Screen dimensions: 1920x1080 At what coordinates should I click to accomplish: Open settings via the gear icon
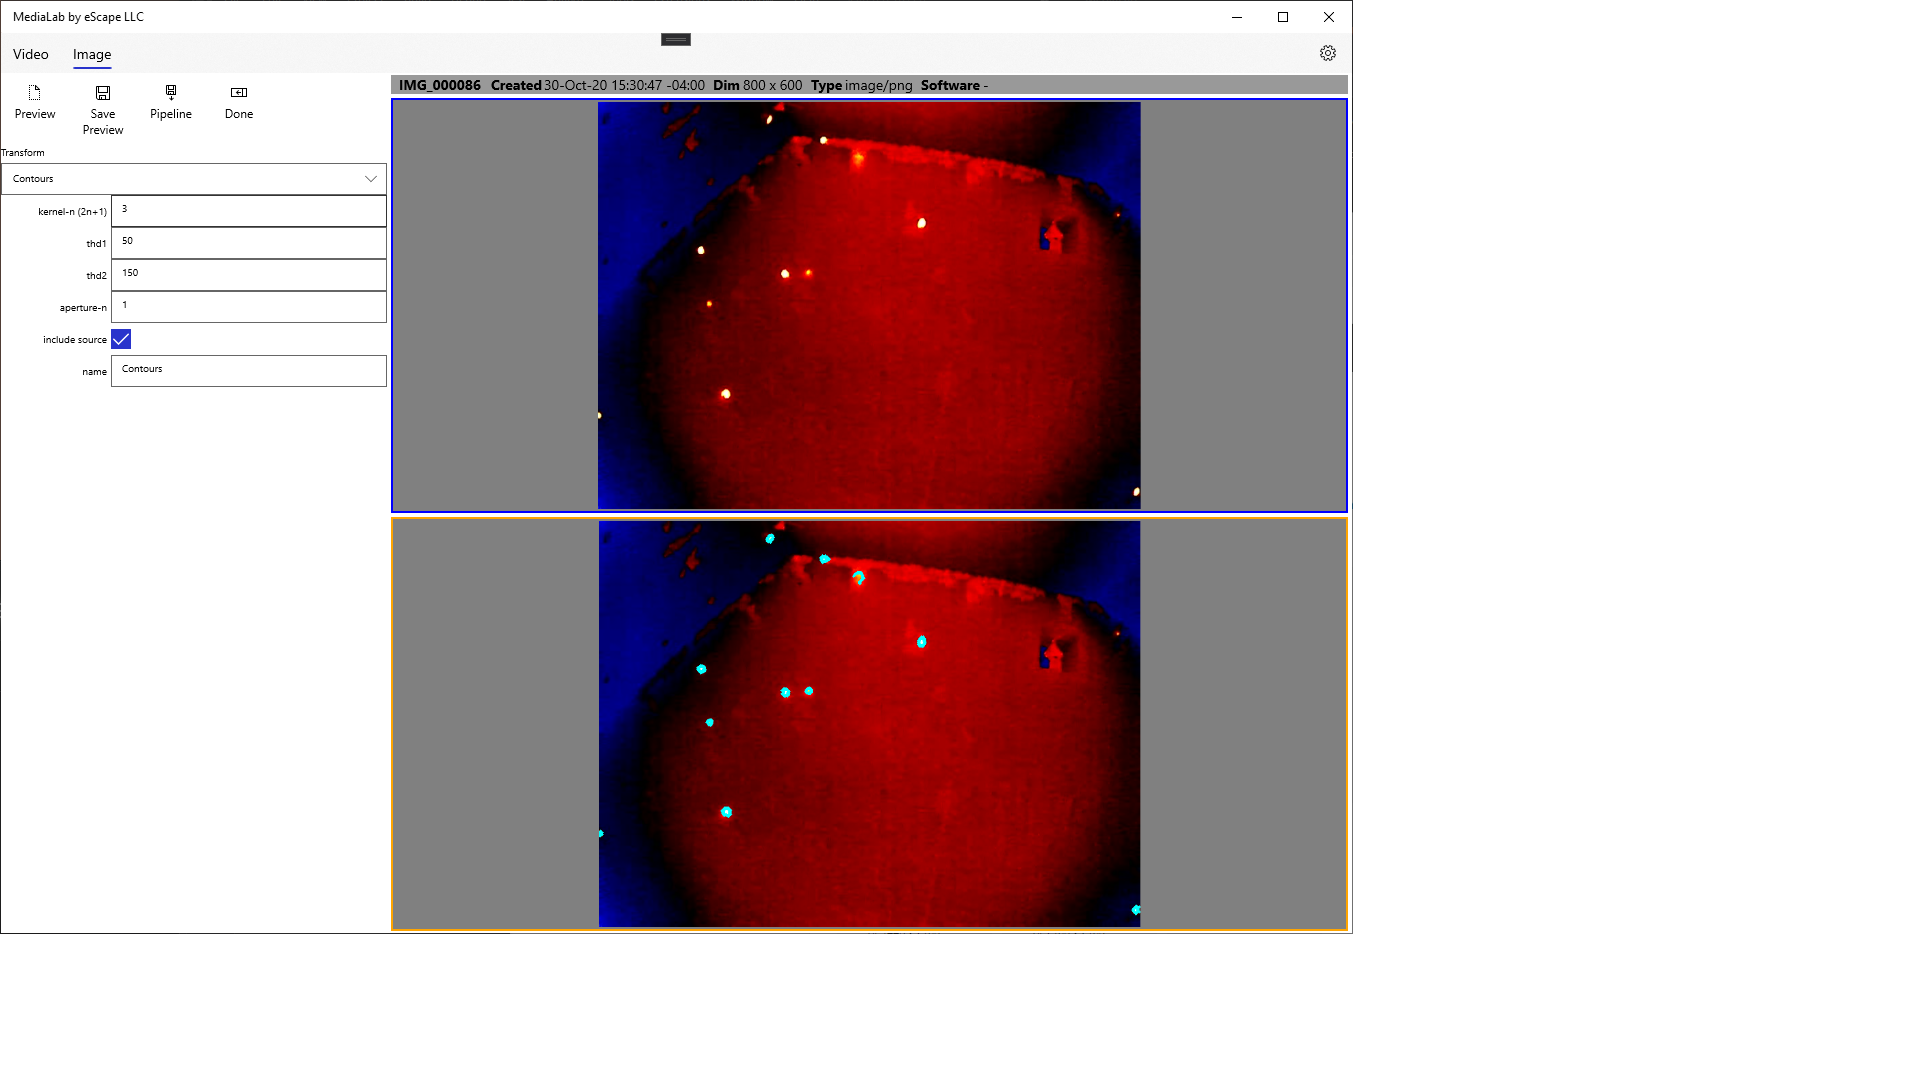coord(1328,54)
